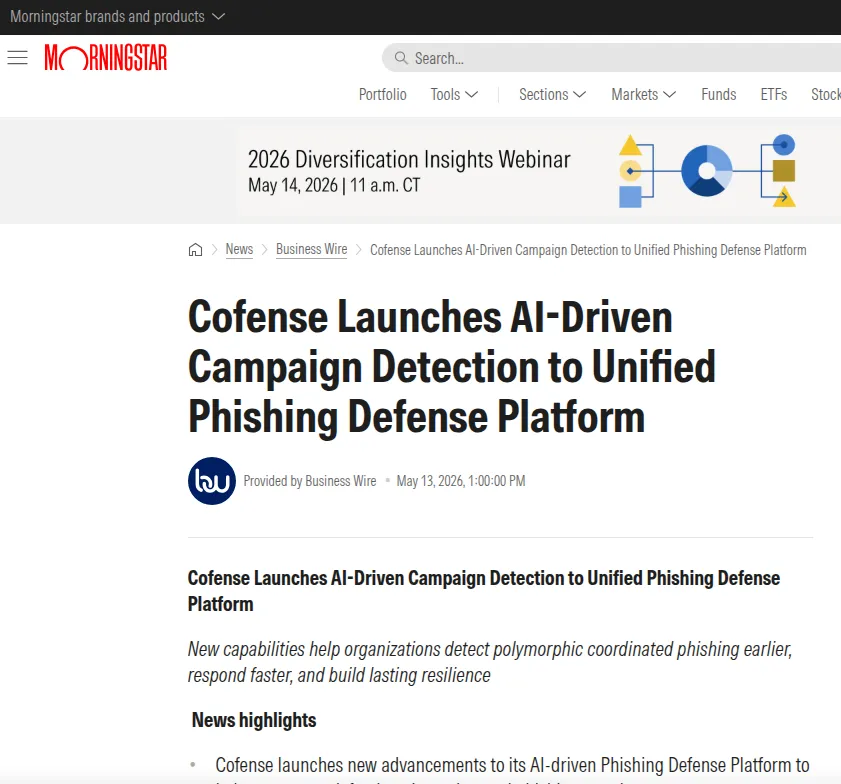Viewport: 841px width, 784px height.
Task: Open the ETFs section
Action: pos(774,94)
